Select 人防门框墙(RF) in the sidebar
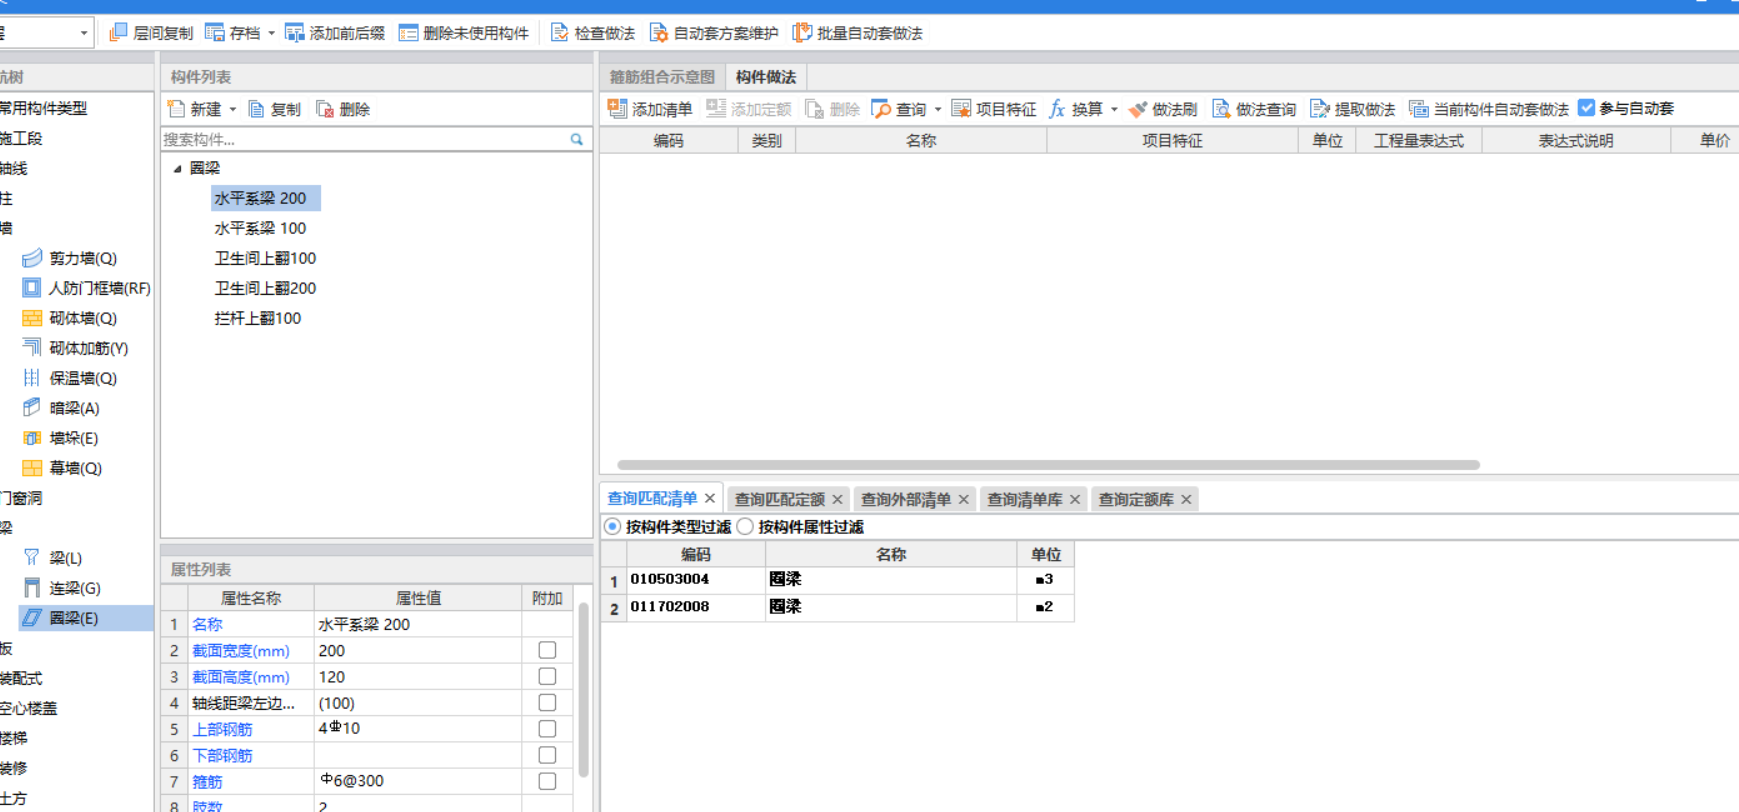Screen dimensions: 1739x812 [99, 288]
